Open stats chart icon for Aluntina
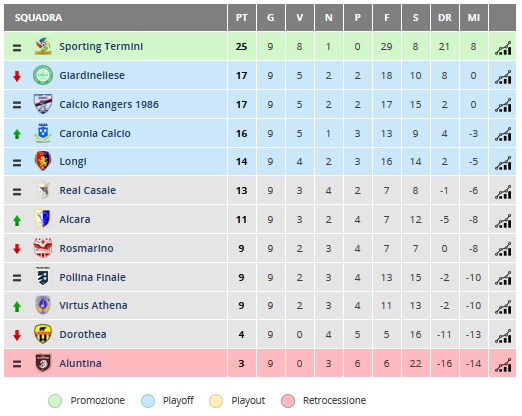Viewport: 522px width, 416px height. pos(503,365)
